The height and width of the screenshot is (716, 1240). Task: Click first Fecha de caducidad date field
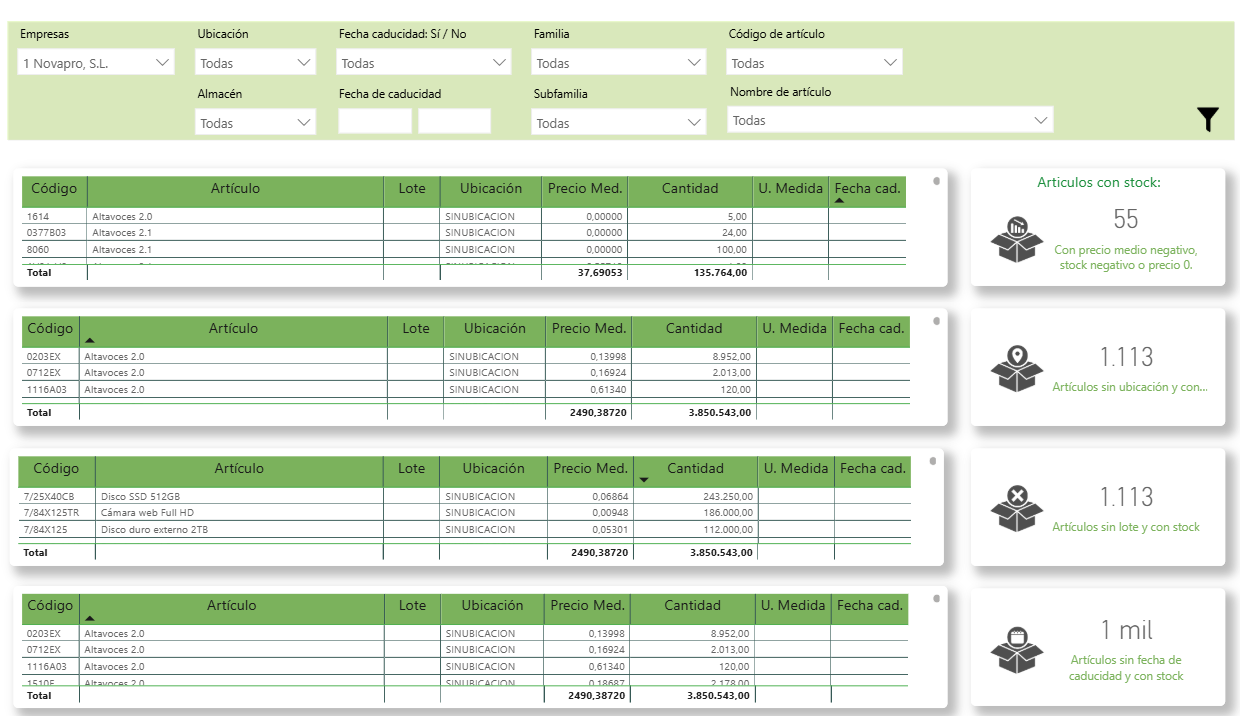click(375, 122)
